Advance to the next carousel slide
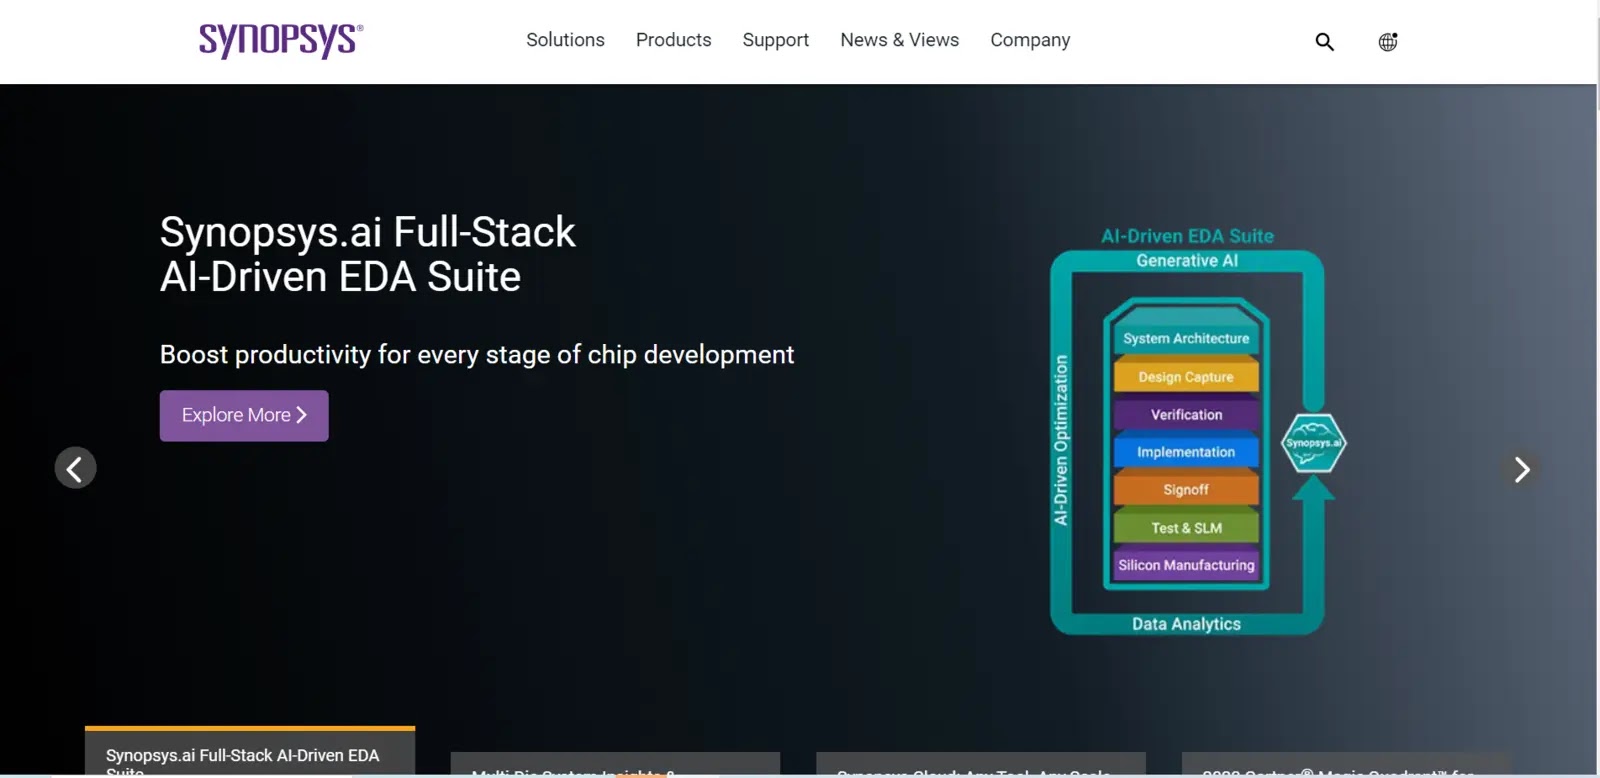This screenshot has height=778, width=1600. click(1521, 469)
